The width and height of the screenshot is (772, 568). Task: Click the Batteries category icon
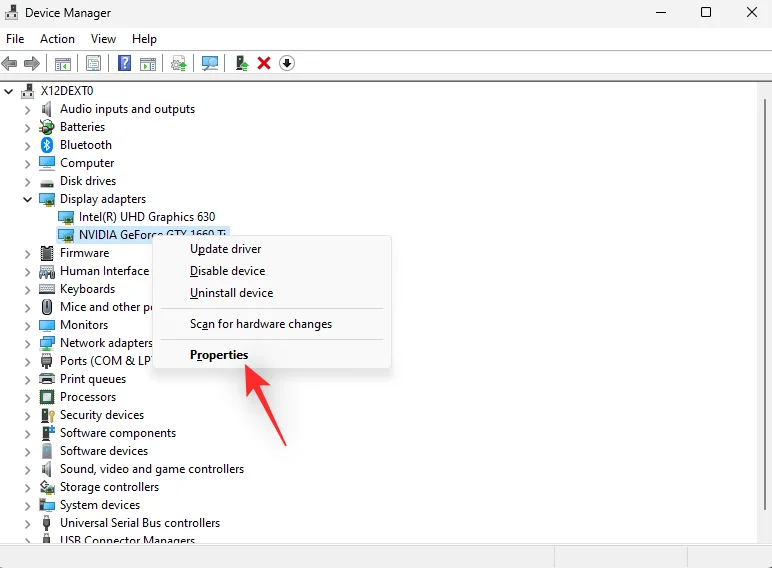47,127
